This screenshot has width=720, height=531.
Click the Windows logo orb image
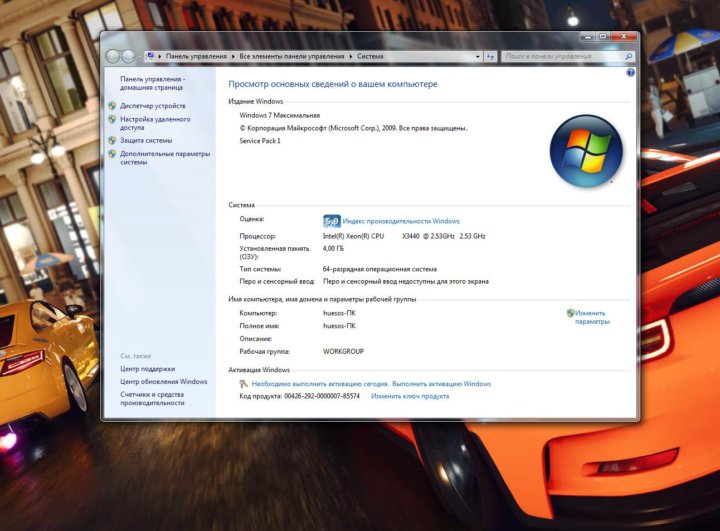pos(586,151)
